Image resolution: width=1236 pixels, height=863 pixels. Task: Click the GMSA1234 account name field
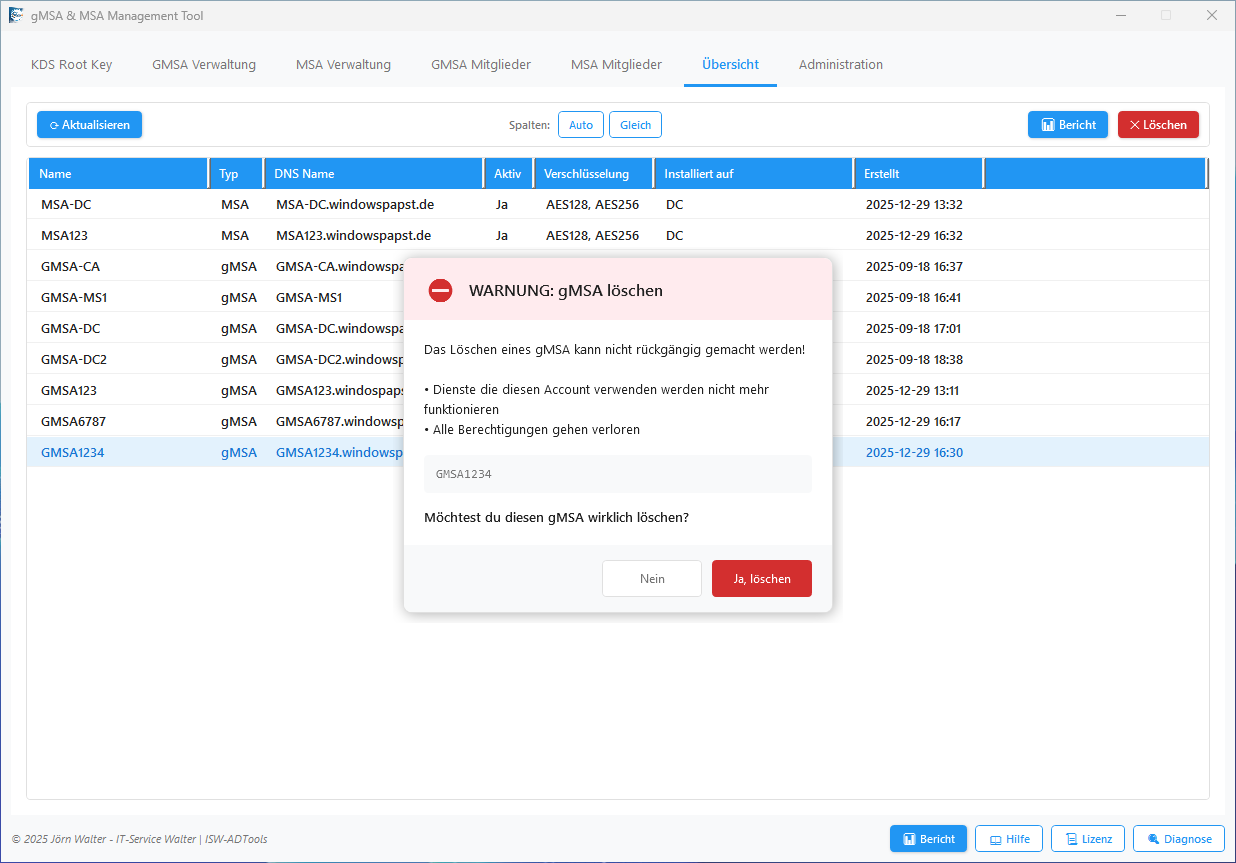(617, 474)
